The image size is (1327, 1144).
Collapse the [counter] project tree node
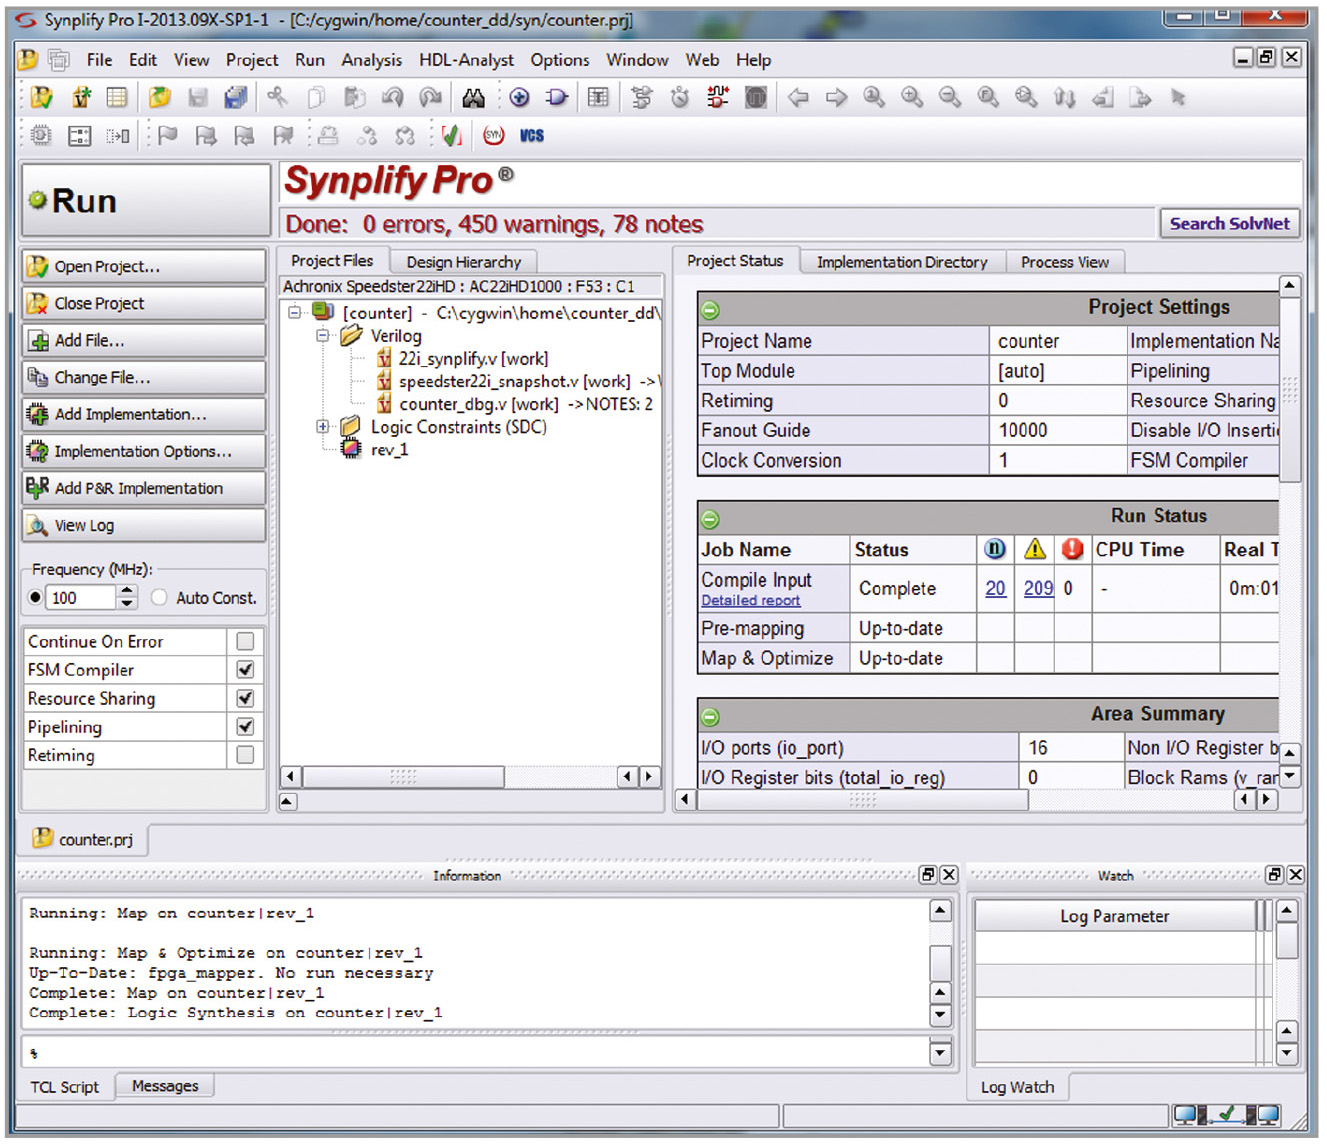pyautogui.click(x=295, y=312)
